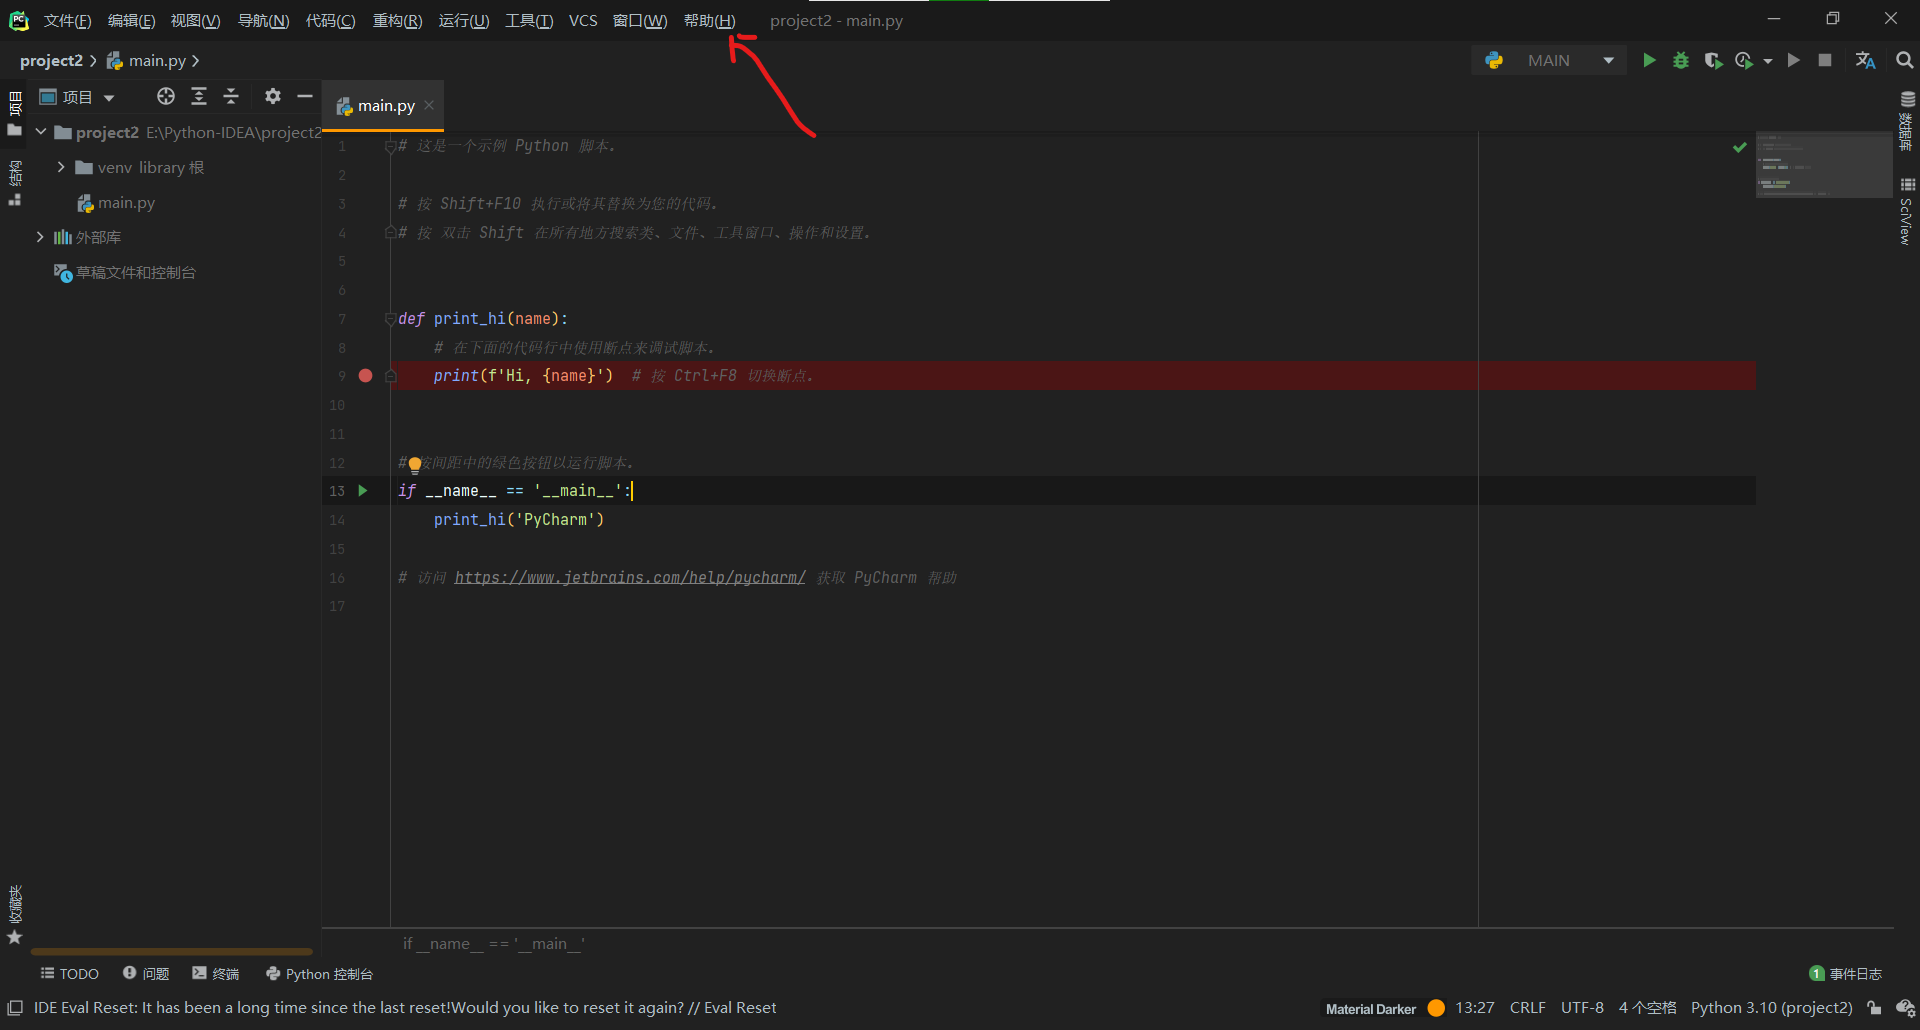
Task: Click the 4 个空格 indent setting
Action: point(1647,1008)
